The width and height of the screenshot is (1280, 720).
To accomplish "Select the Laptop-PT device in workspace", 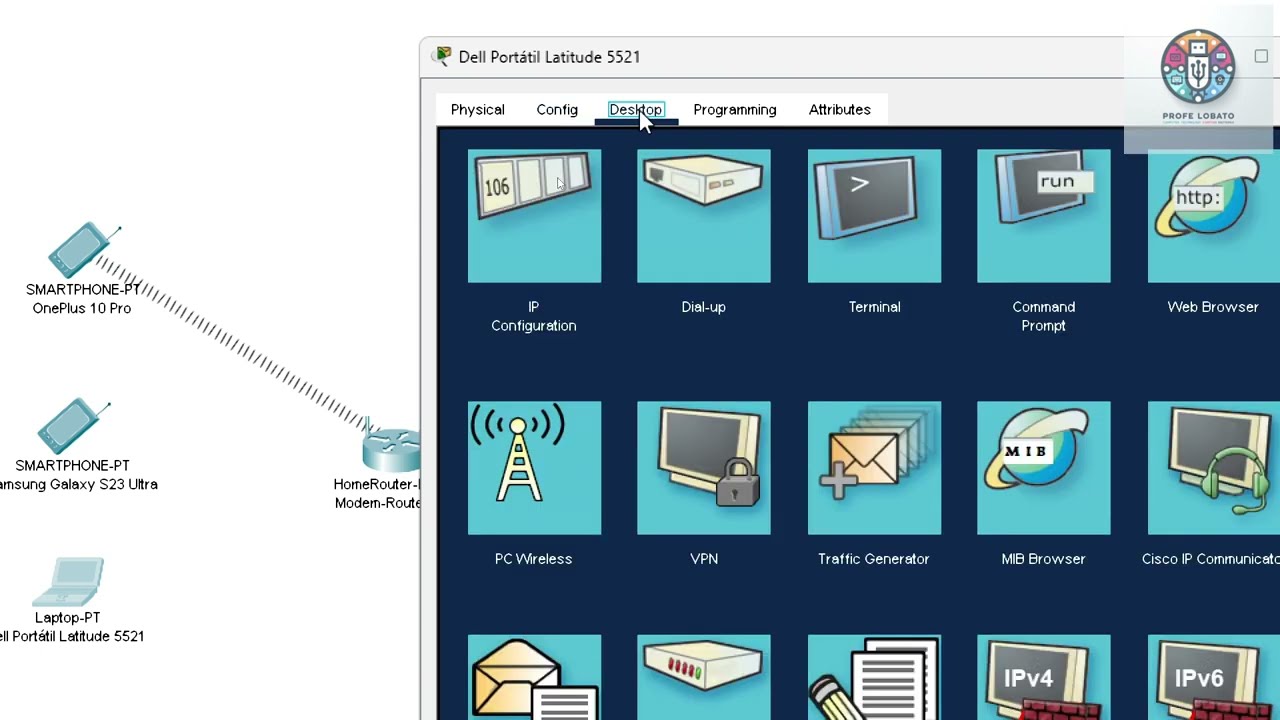I will 68,583.
